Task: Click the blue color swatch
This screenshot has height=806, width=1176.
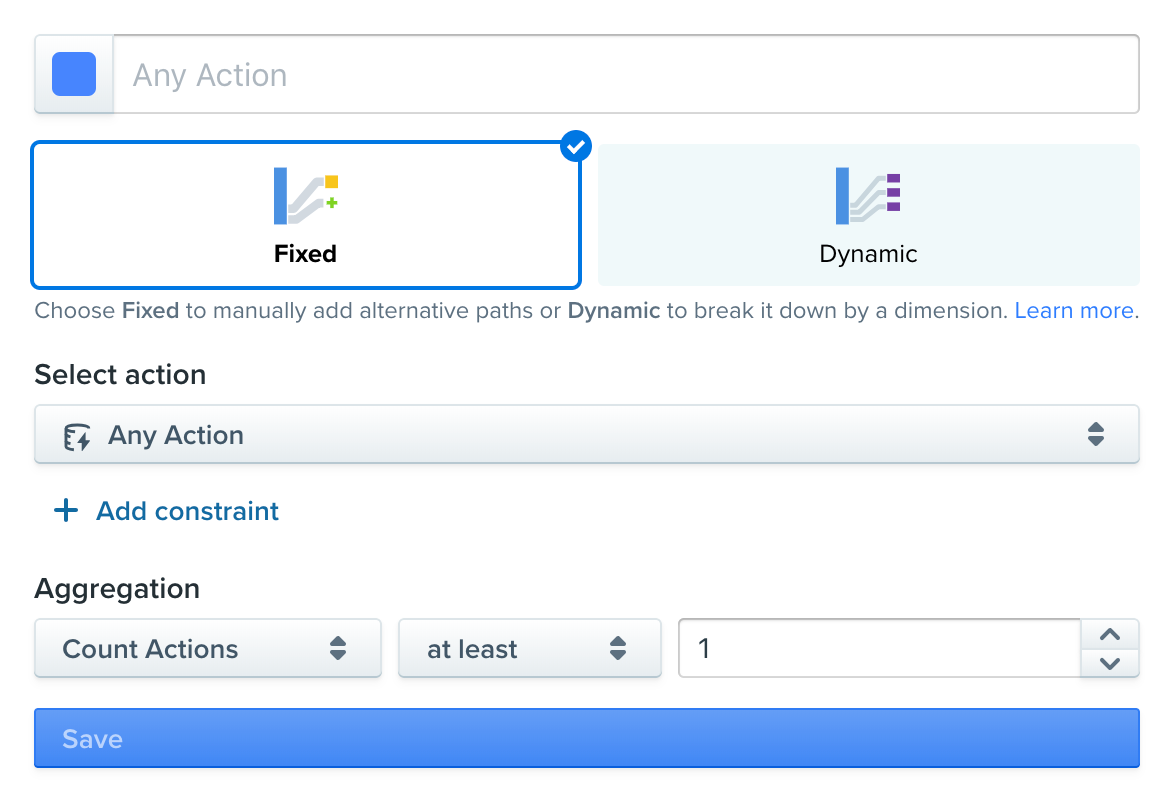Action: click(74, 74)
